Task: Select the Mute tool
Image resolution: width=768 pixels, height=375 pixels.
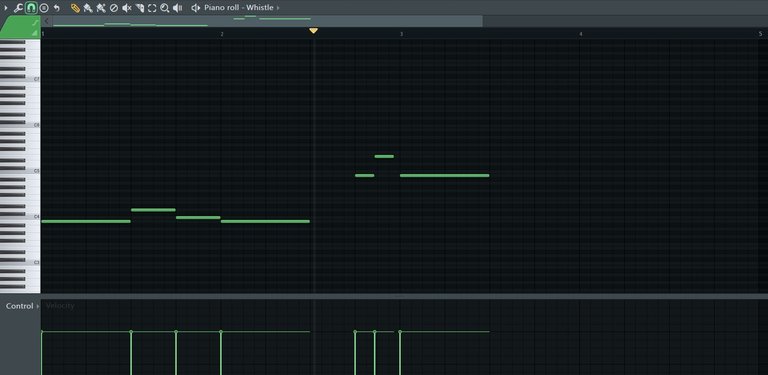Action: tap(126, 8)
